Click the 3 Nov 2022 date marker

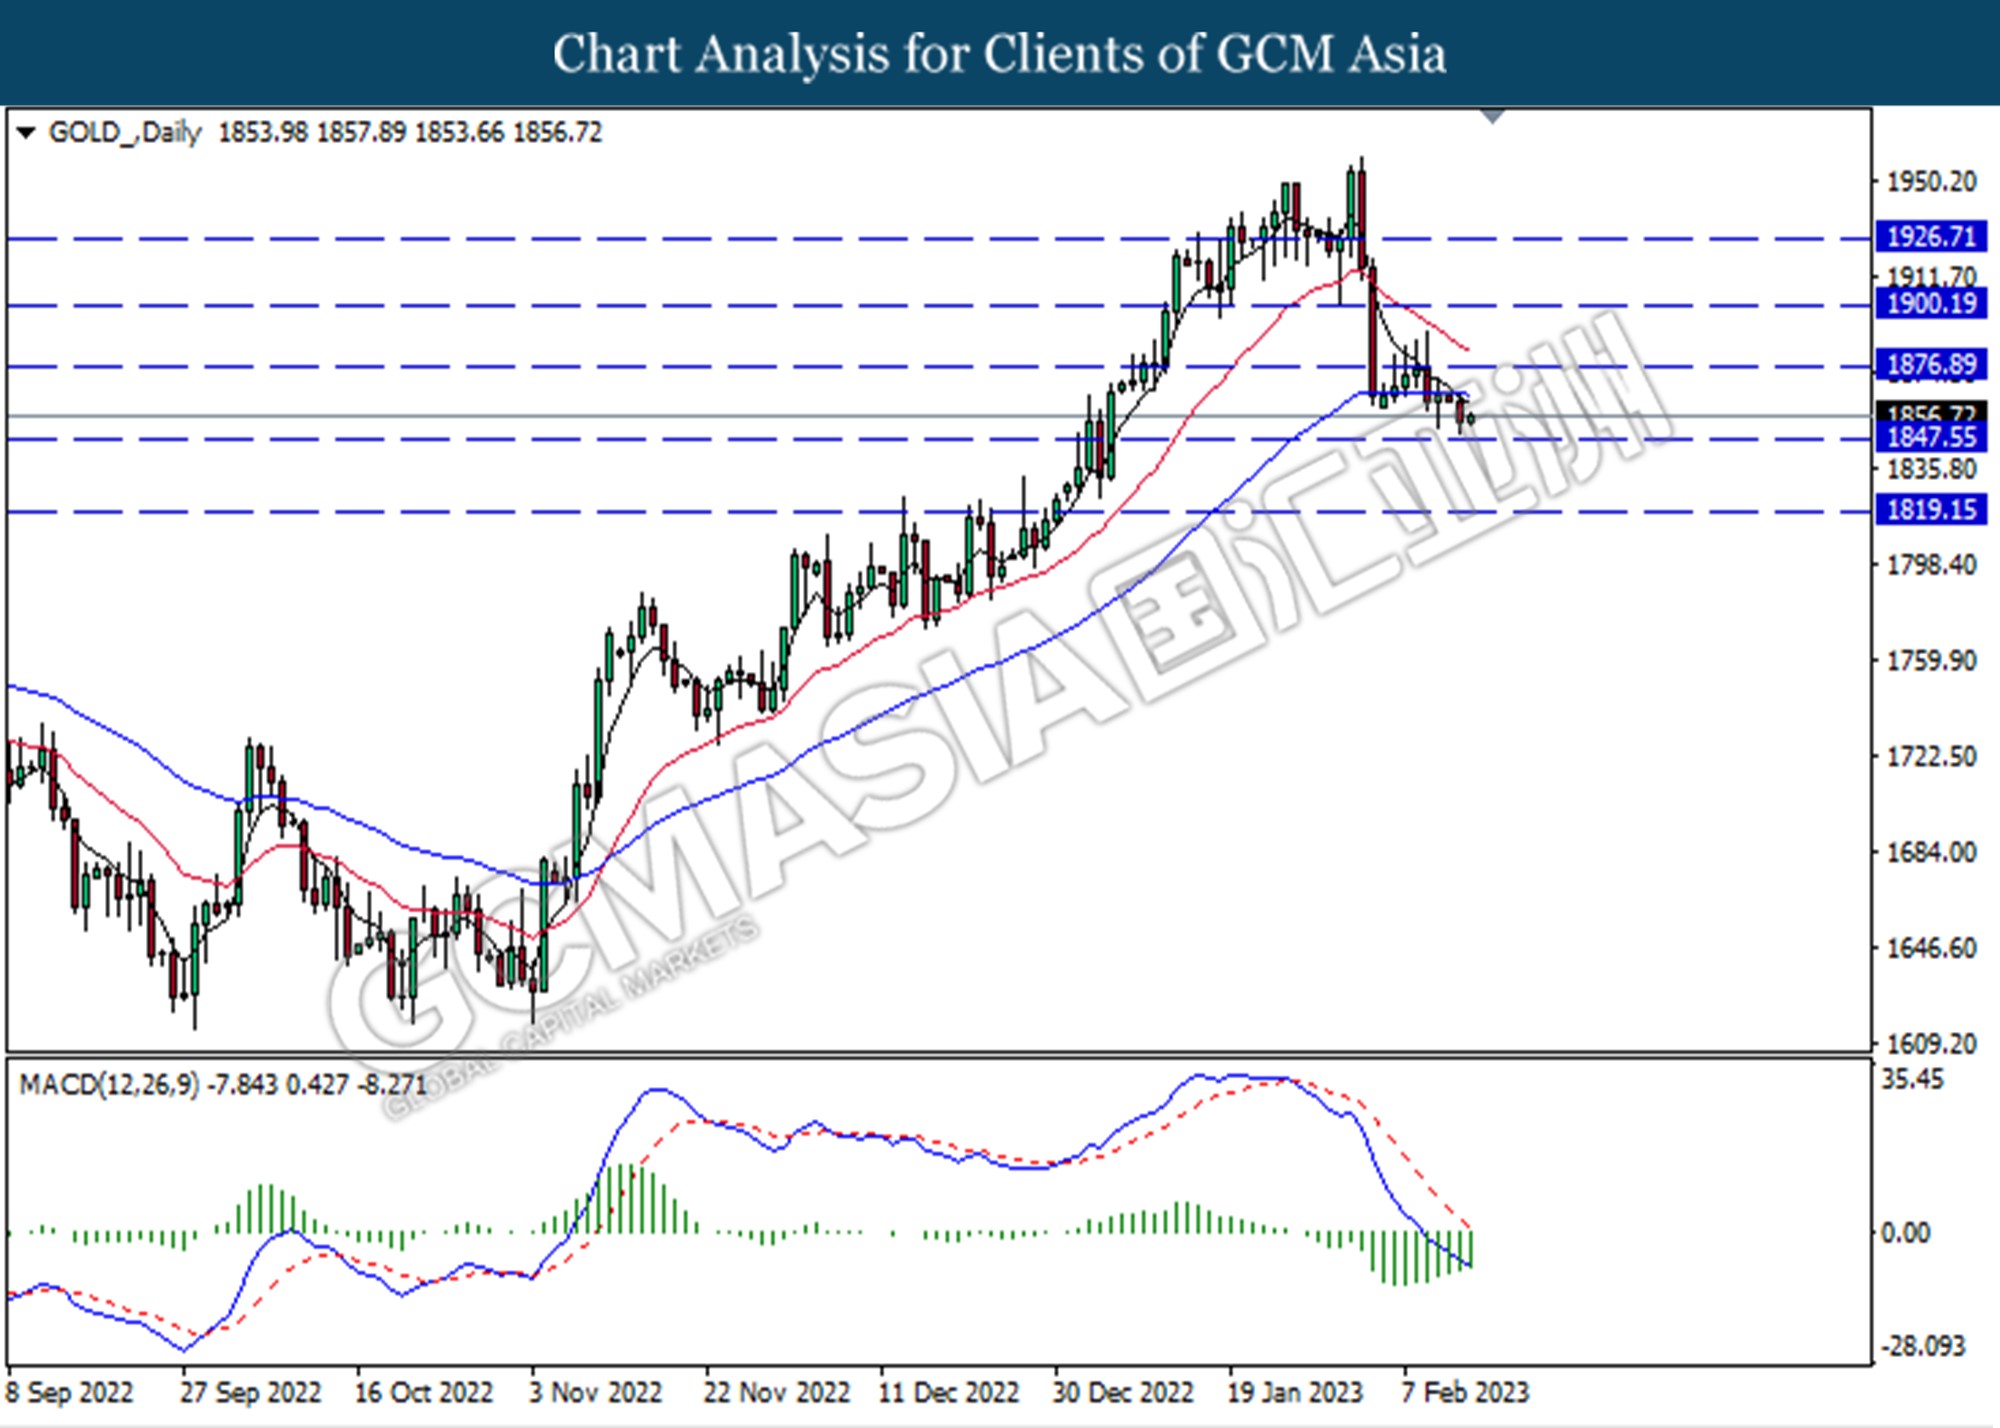pyautogui.click(x=595, y=1392)
